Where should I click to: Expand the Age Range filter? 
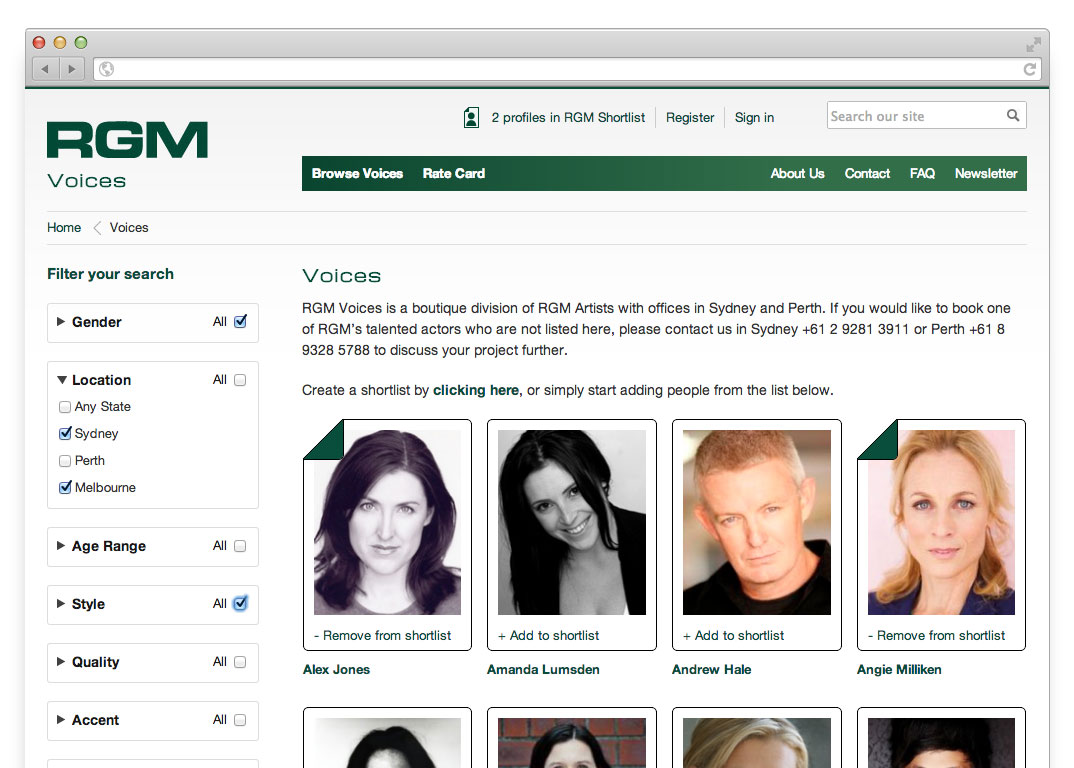[x=62, y=546]
